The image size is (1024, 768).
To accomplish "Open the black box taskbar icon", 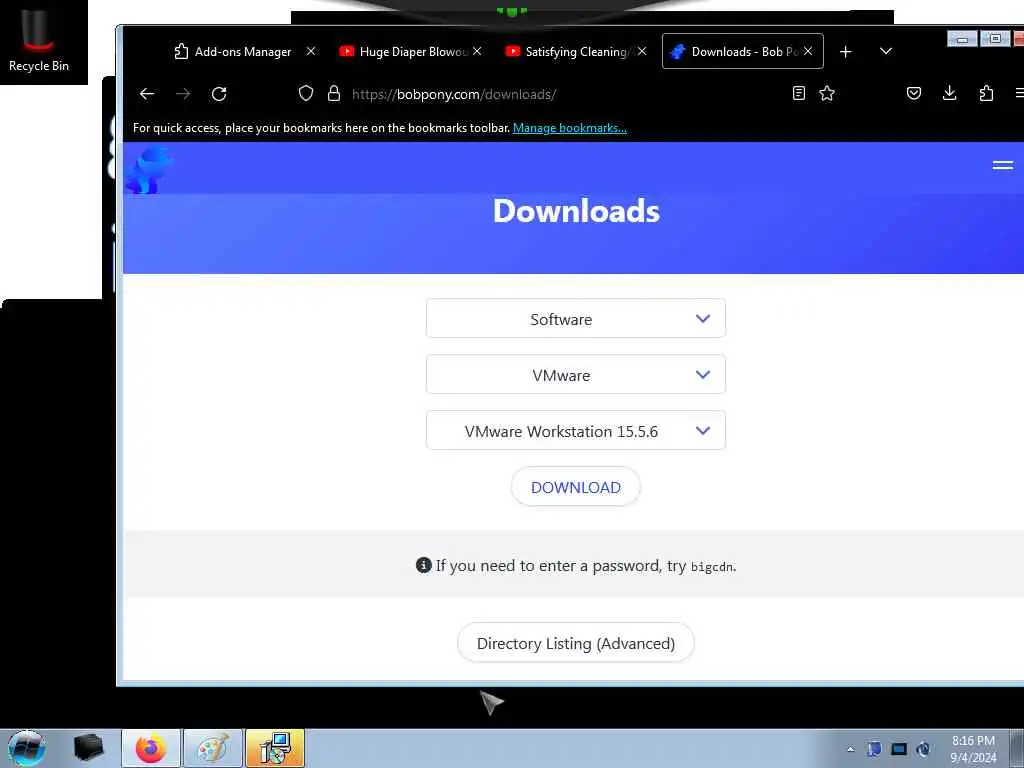I will [x=88, y=748].
